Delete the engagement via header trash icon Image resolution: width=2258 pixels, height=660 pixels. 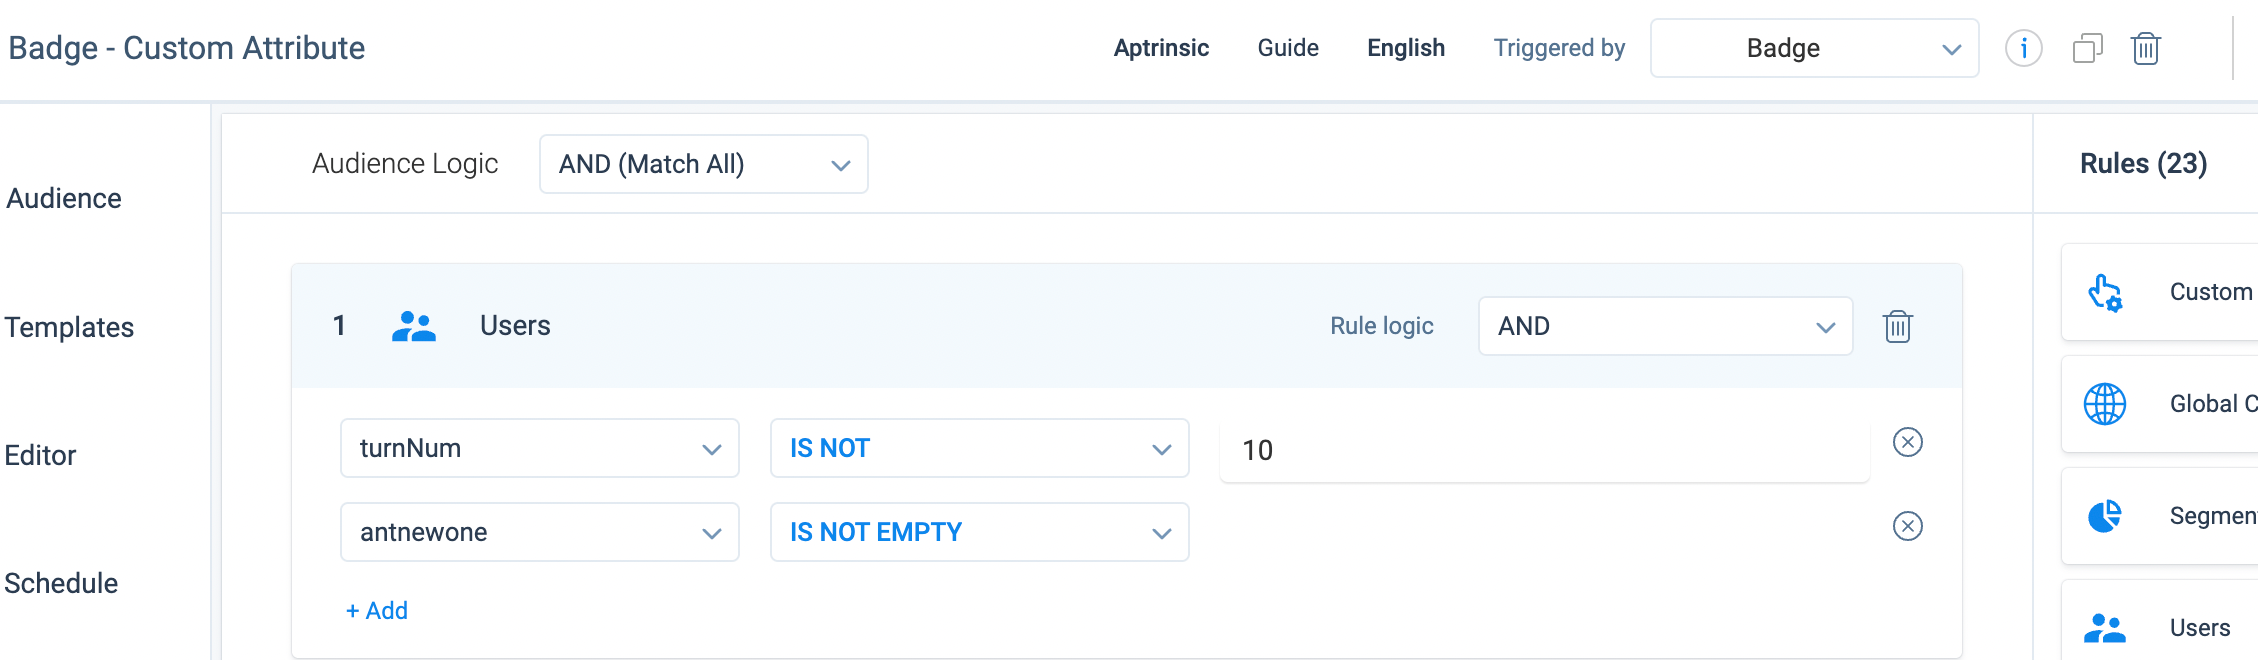[x=2146, y=48]
